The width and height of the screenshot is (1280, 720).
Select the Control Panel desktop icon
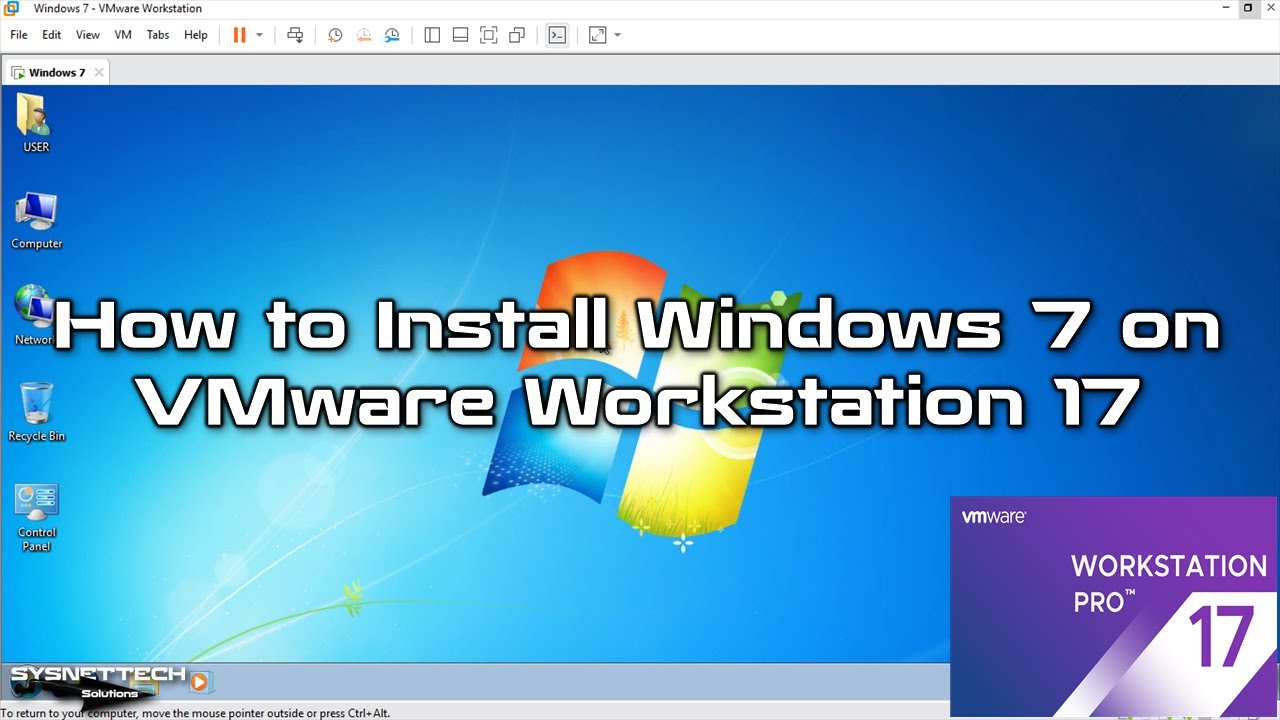coord(37,517)
